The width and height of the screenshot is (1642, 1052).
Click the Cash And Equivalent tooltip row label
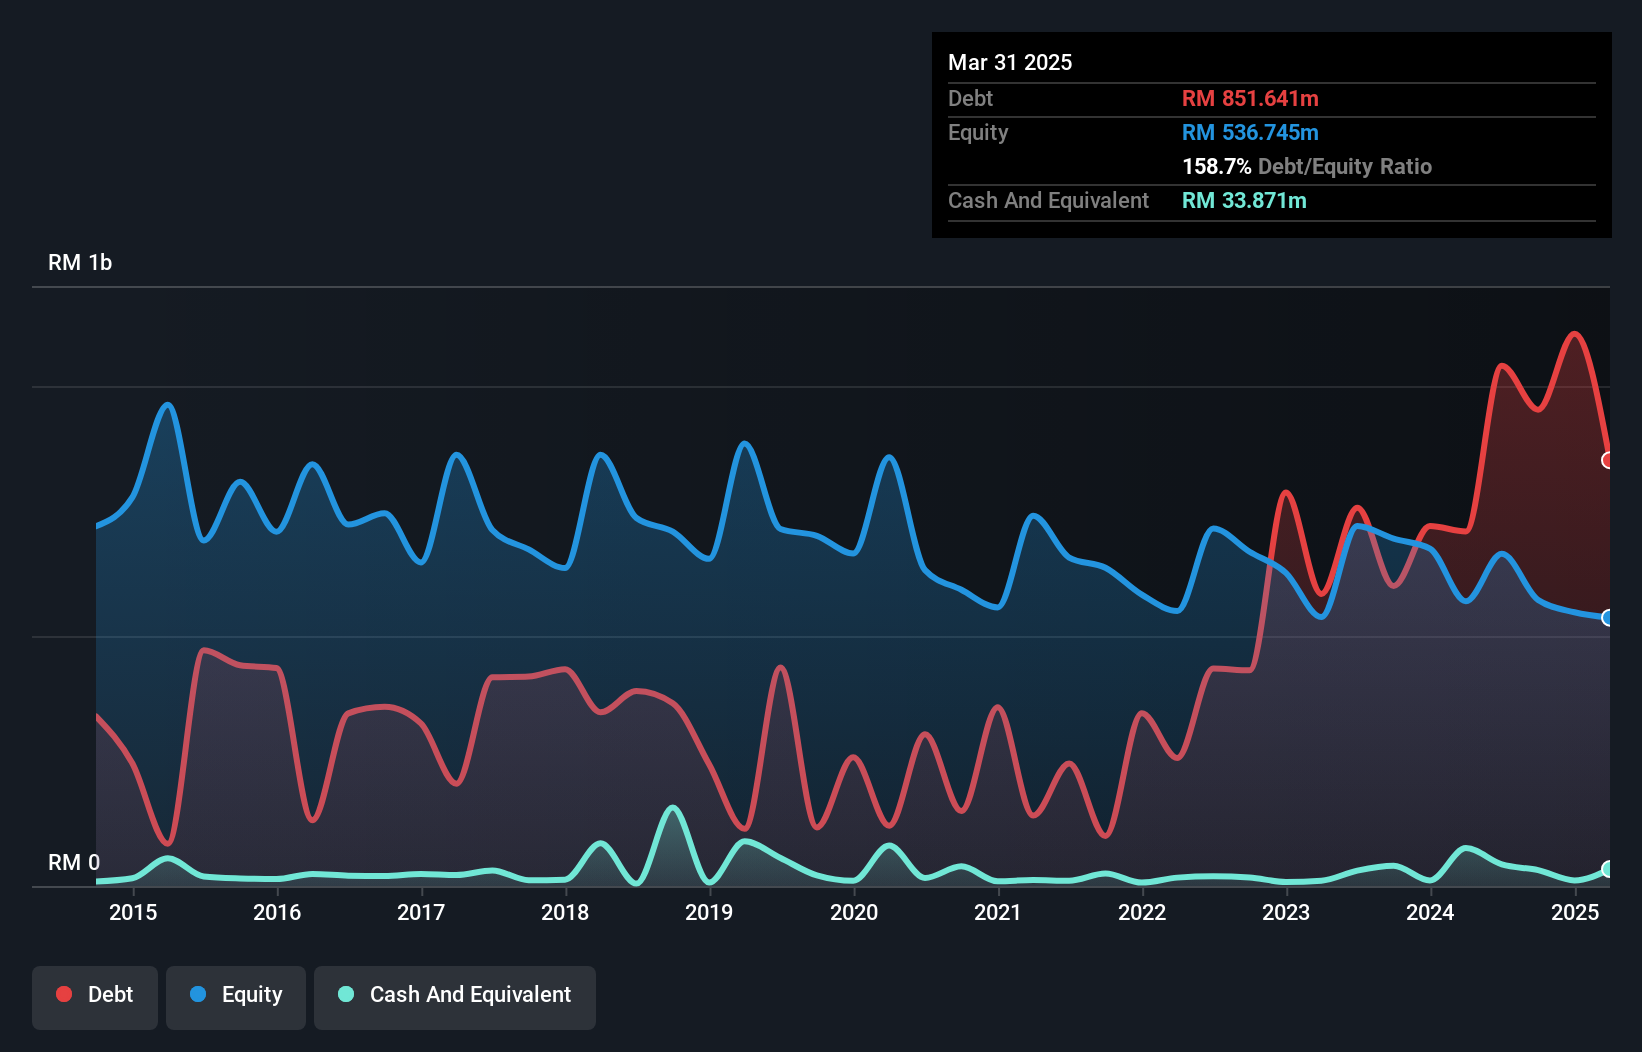pos(1048,200)
